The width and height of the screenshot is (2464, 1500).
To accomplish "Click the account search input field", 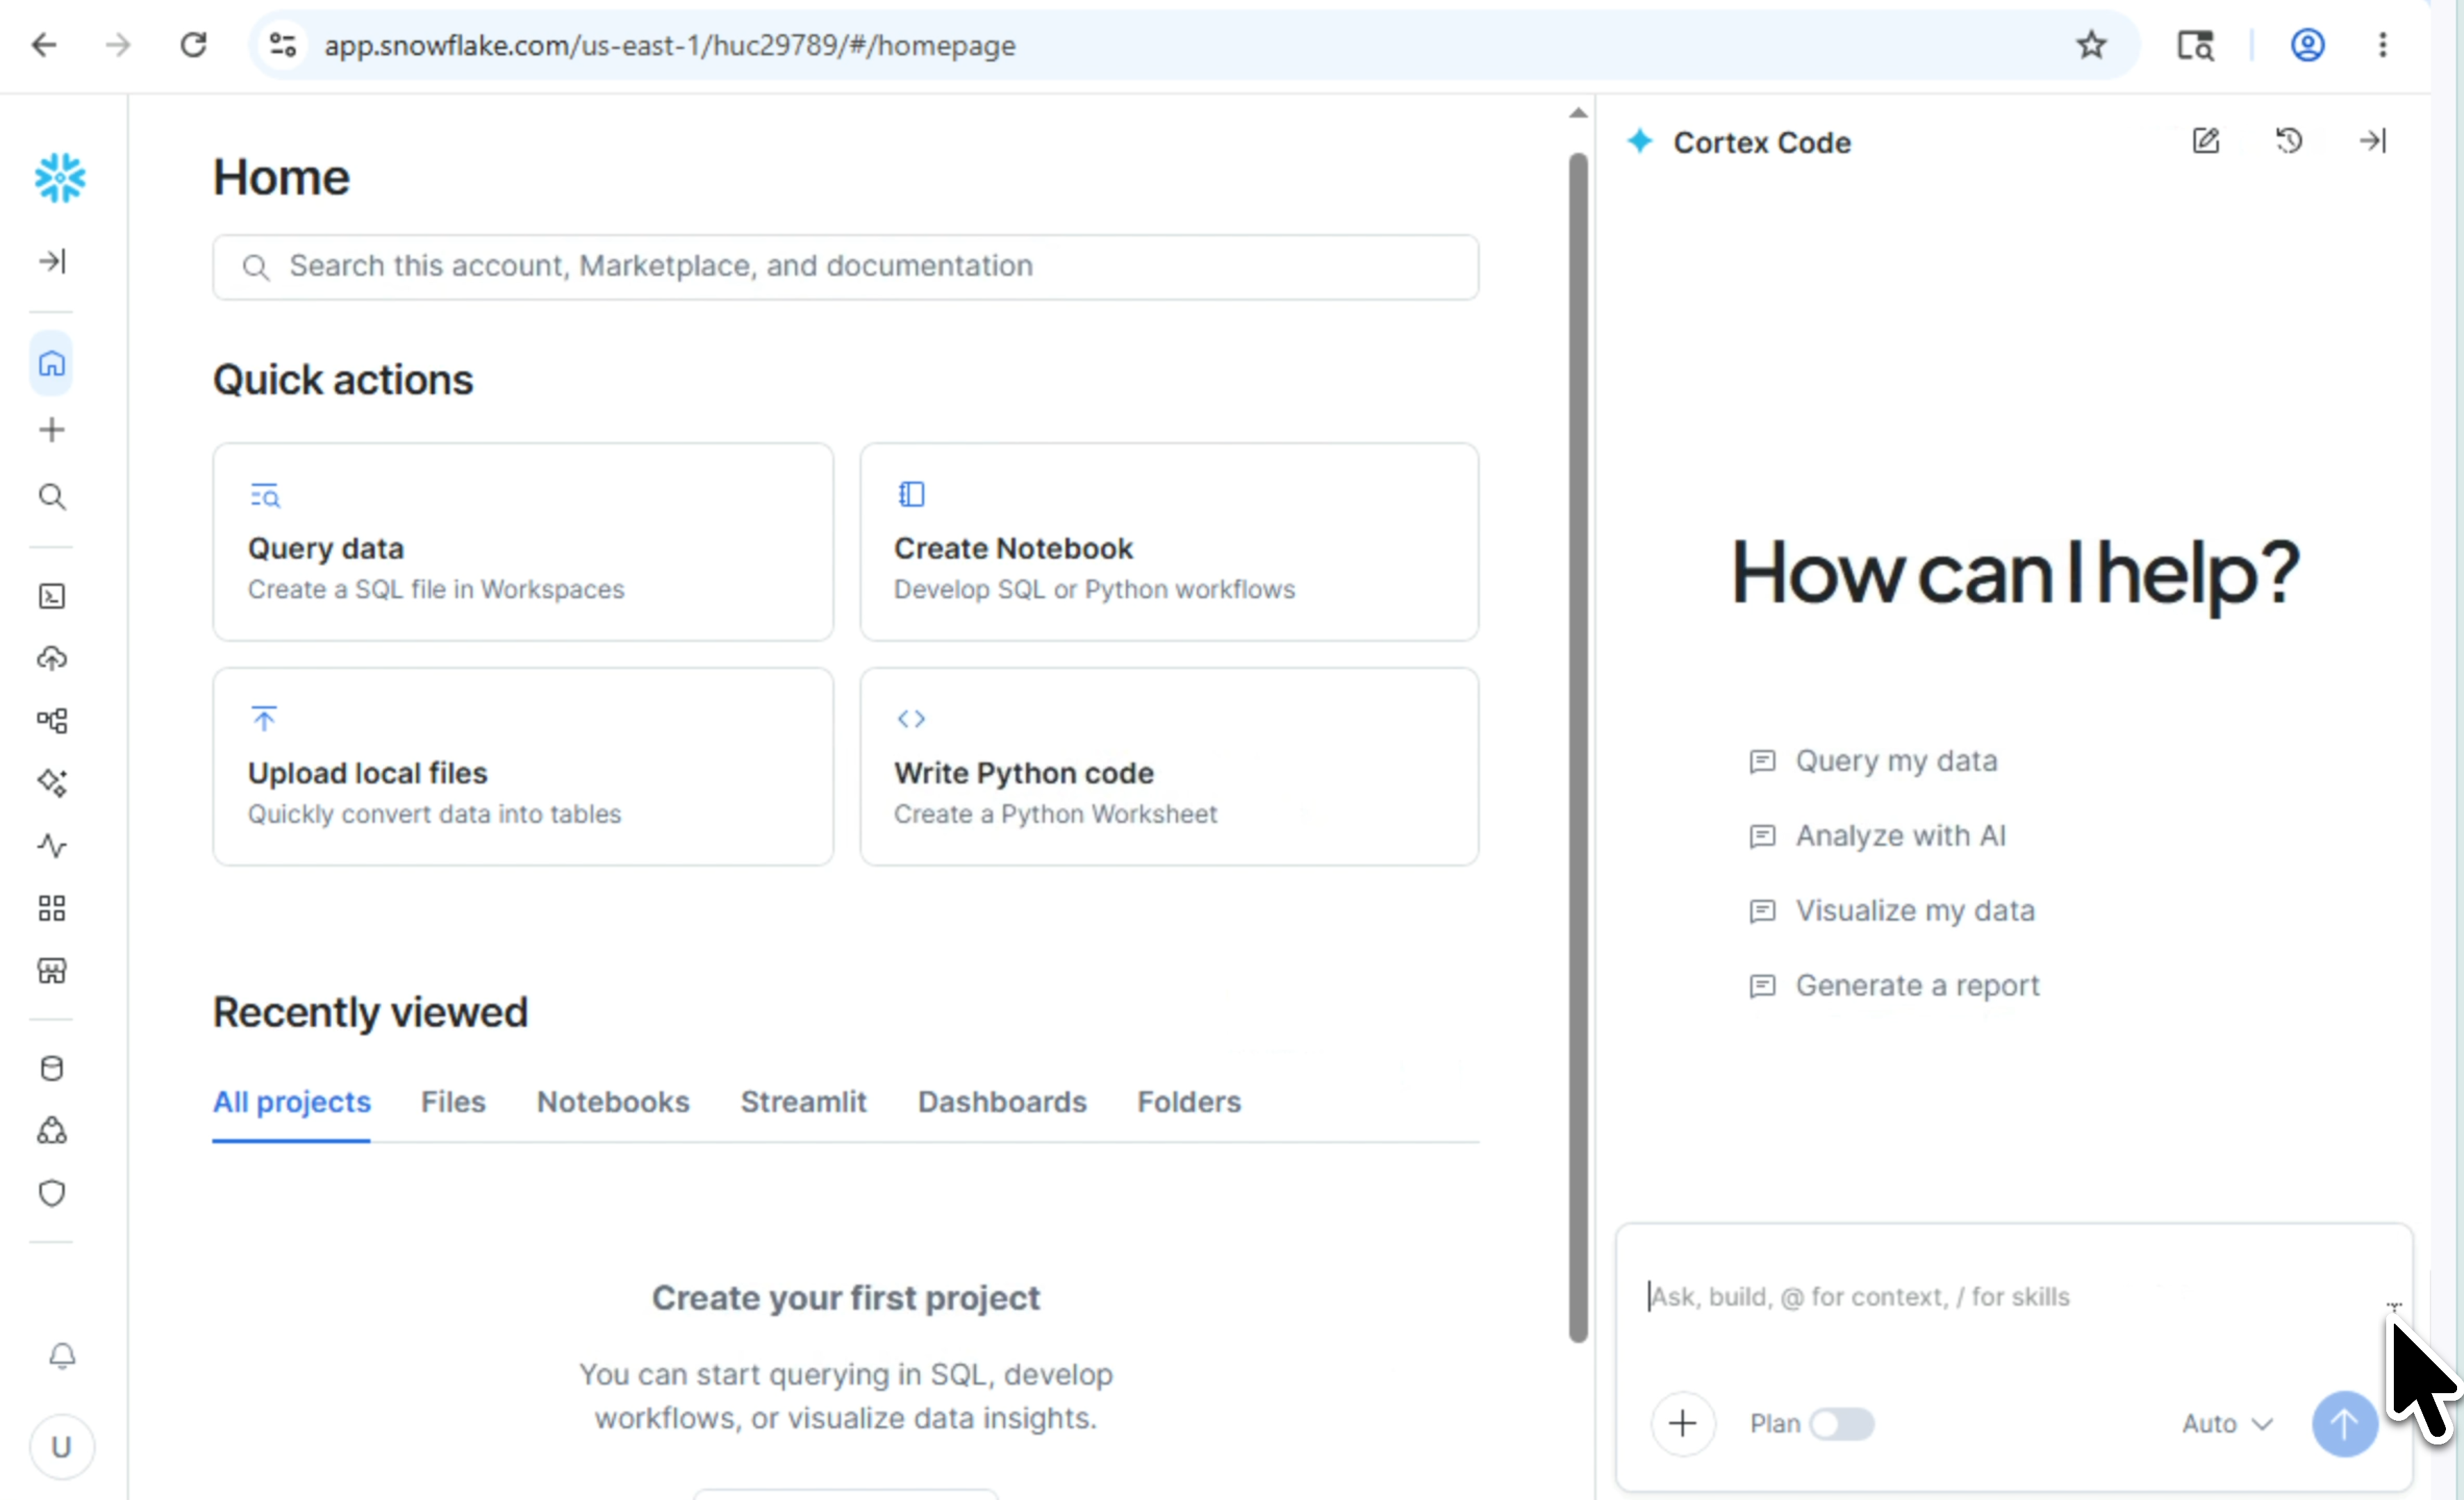I will pos(846,267).
